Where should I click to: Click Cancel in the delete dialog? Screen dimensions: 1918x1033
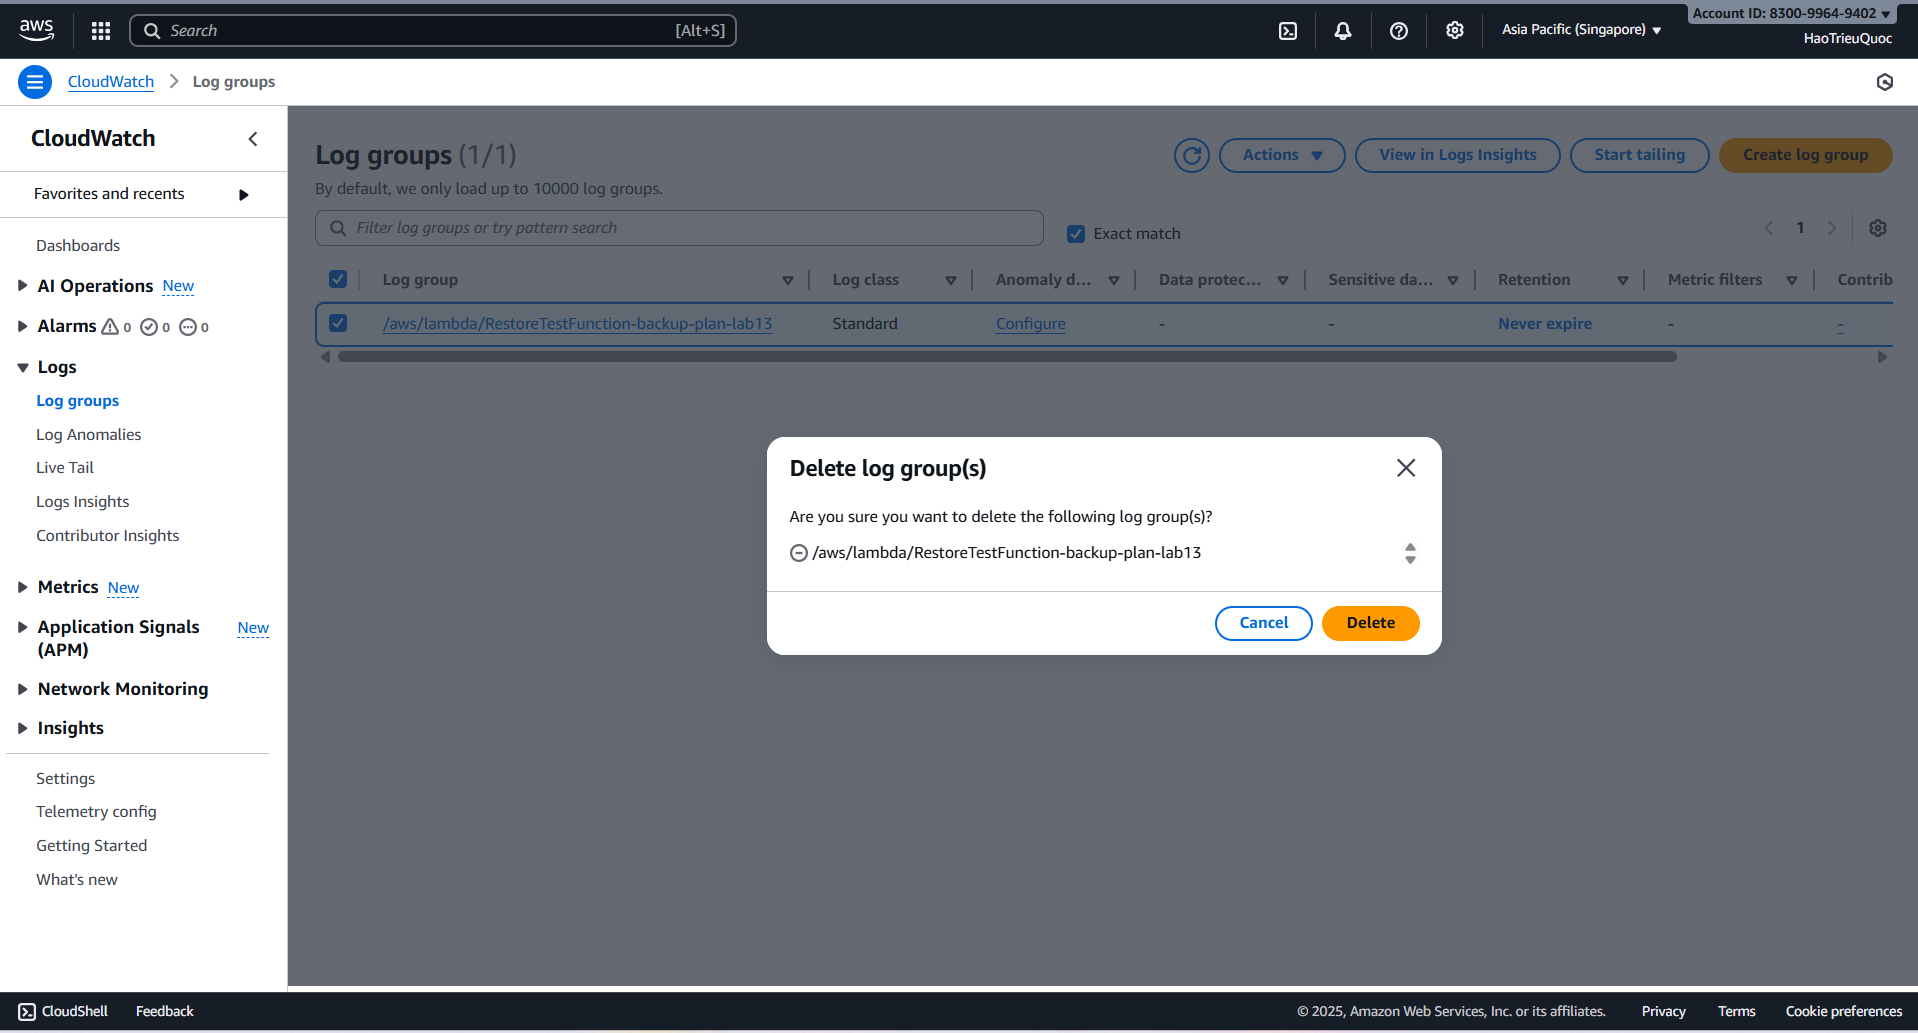tap(1263, 623)
